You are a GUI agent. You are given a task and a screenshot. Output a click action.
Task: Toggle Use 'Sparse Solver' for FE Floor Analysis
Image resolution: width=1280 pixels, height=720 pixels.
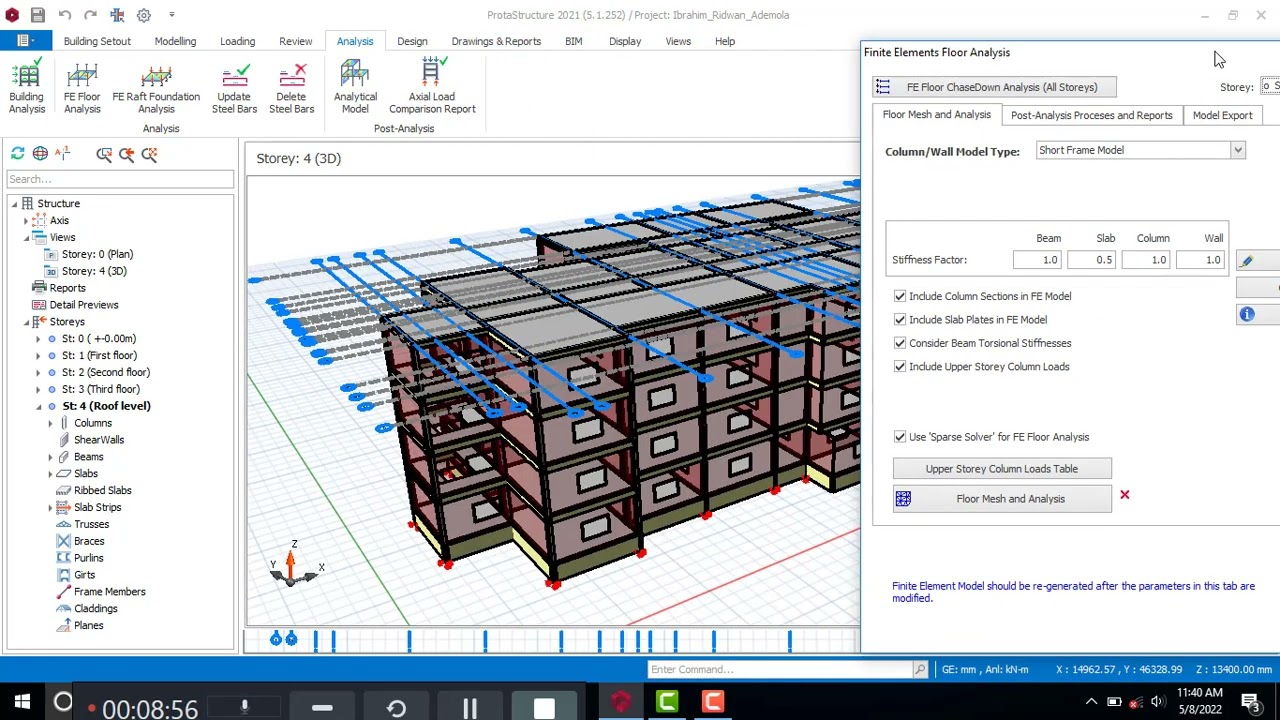point(900,437)
